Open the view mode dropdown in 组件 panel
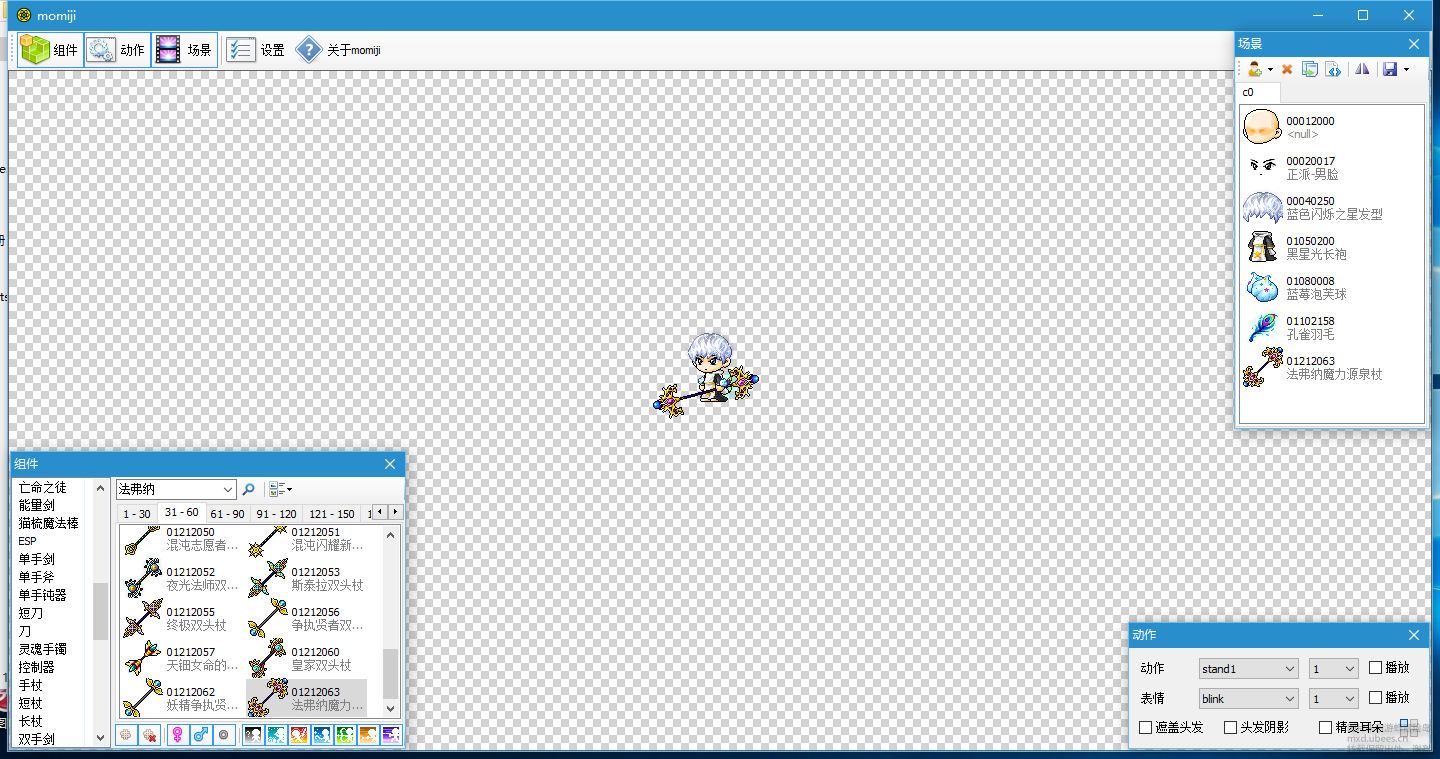 click(280, 489)
